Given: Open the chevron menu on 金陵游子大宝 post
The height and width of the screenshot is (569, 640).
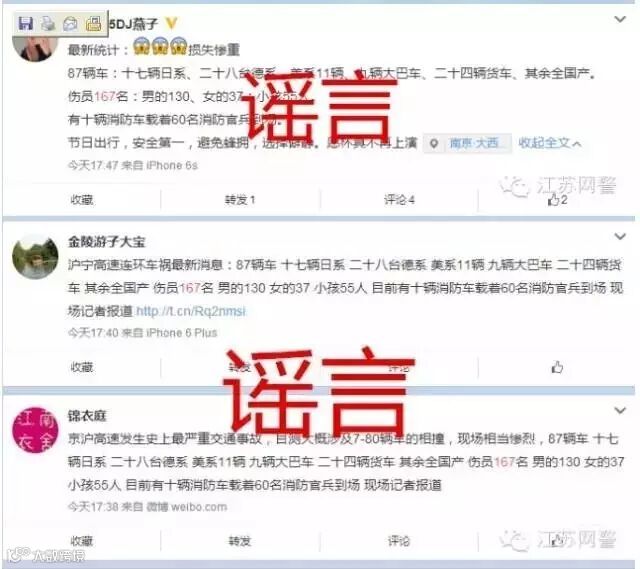Looking at the screenshot, I should pyautogui.click(x=620, y=236).
